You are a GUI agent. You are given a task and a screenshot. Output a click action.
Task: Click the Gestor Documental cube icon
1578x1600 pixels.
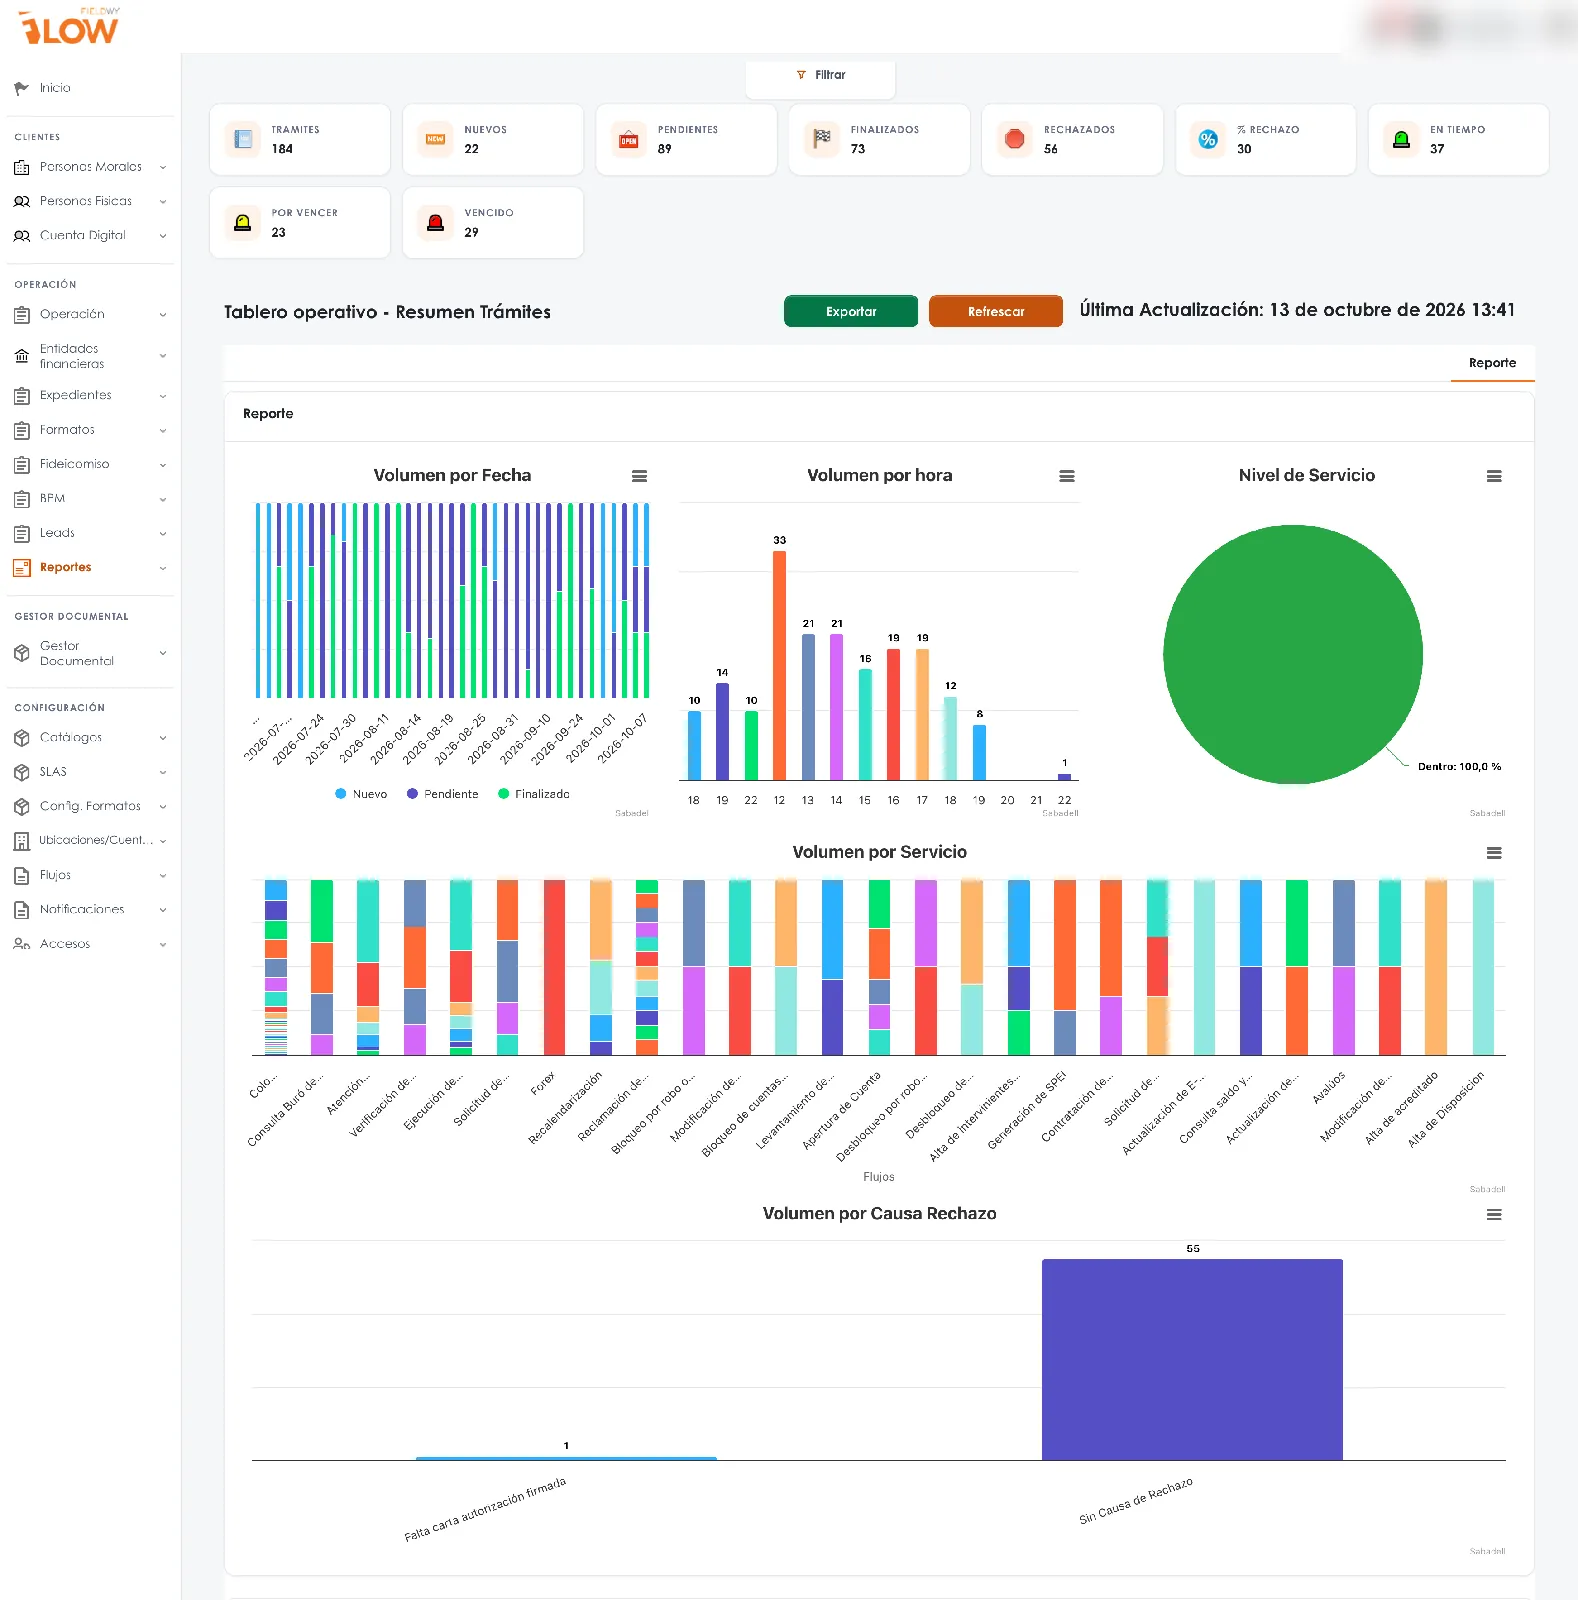pyautogui.click(x=21, y=653)
